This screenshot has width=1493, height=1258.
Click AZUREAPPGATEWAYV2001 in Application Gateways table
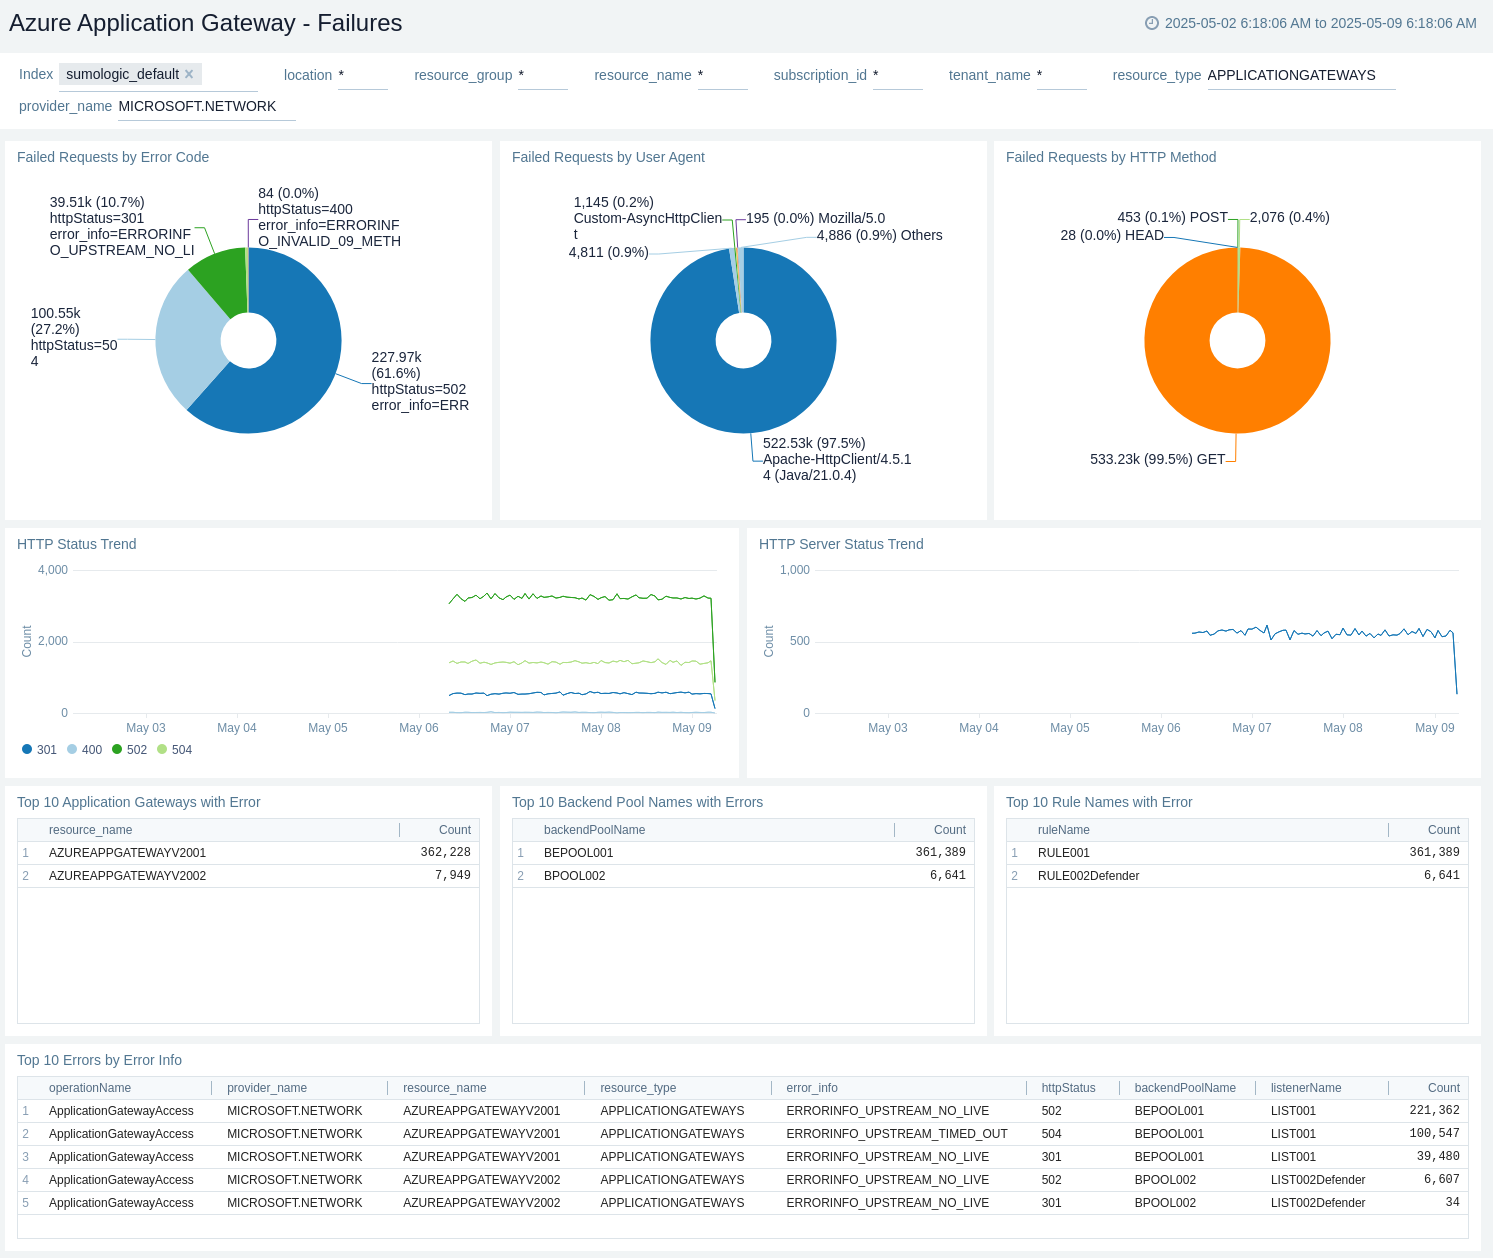[127, 853]
